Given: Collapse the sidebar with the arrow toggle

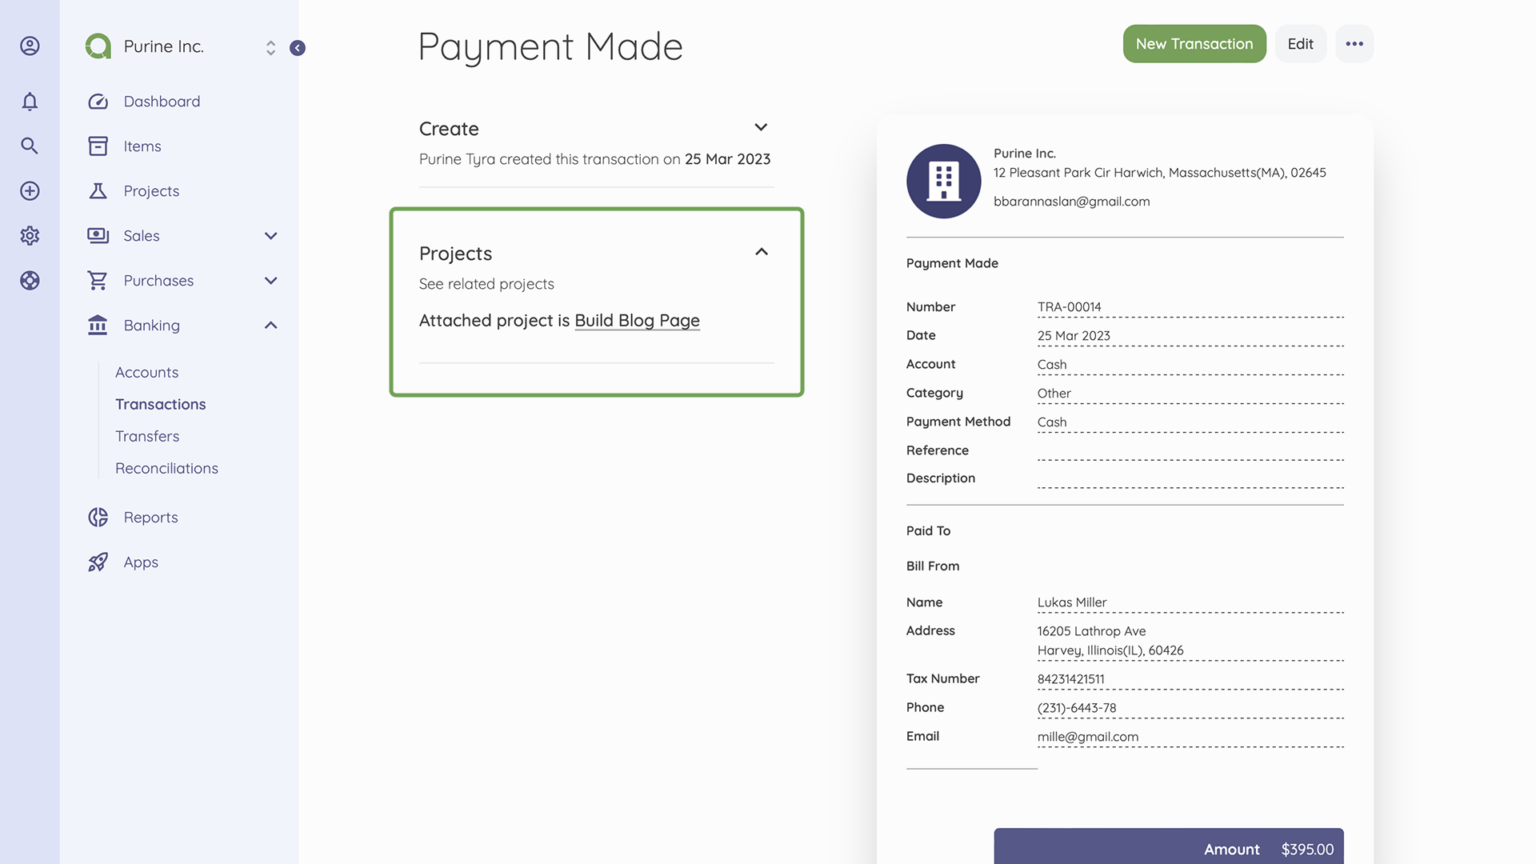Looking at the screenshot, I should 297,47.
